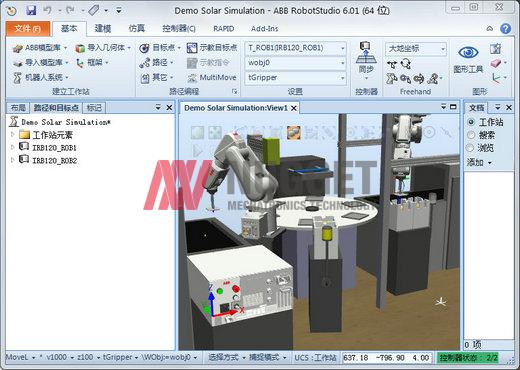Open the 大地坐标 coordinate system combo box
This screenshot has height=370, width=520.
[416, 49]
